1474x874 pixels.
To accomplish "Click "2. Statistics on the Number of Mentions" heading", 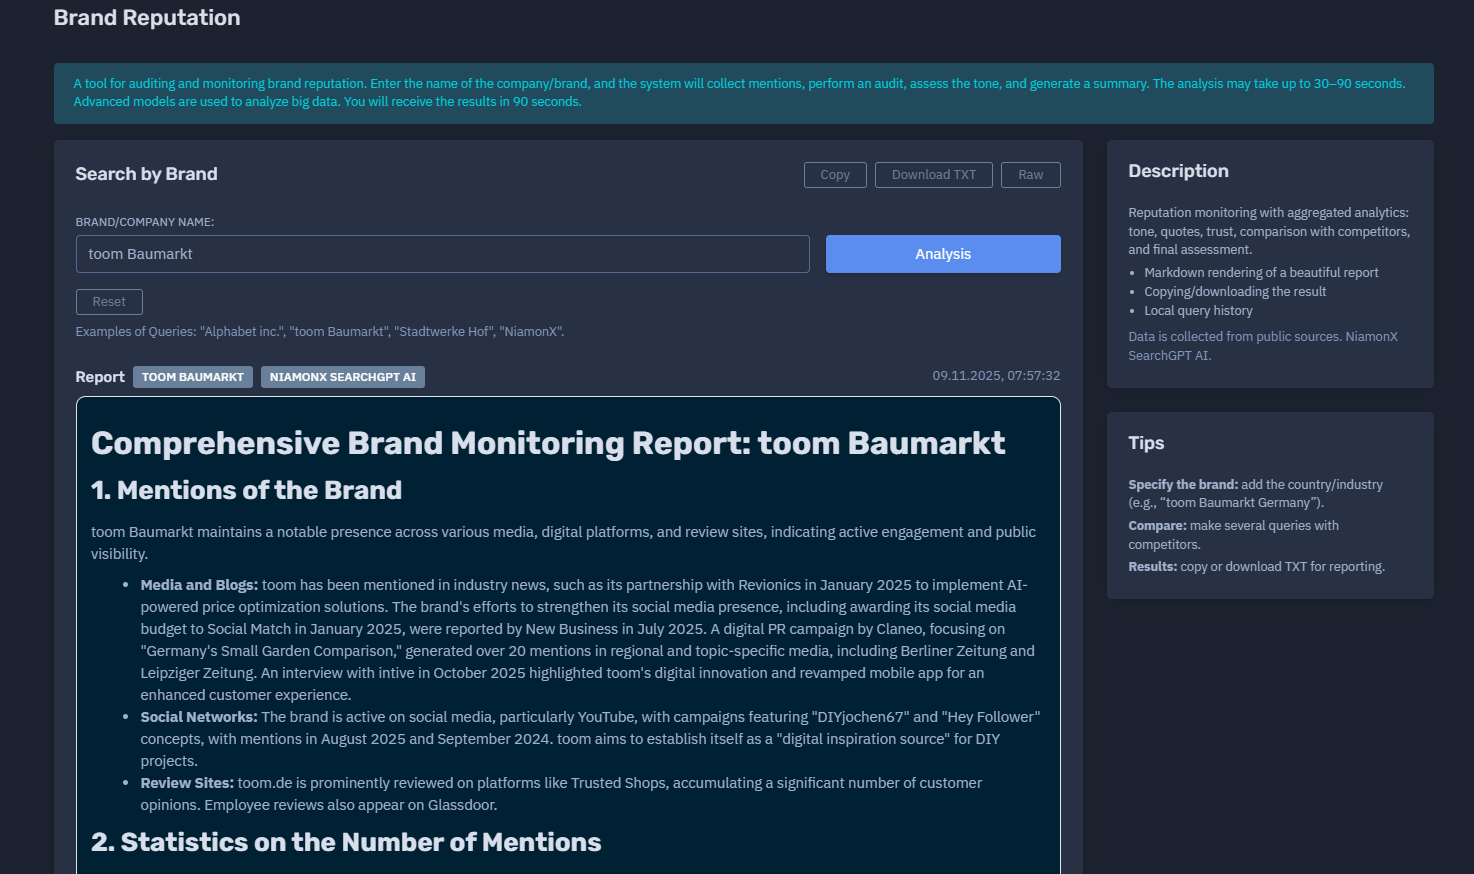I will [346, 842].
